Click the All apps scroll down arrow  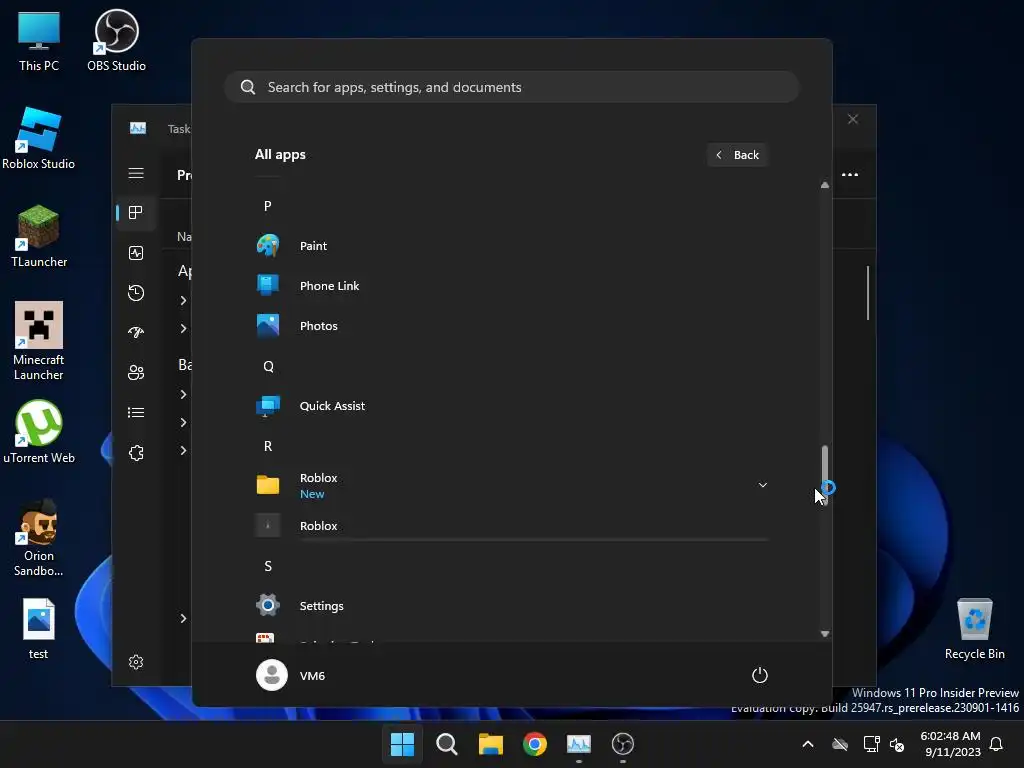[x=825, y=633]
